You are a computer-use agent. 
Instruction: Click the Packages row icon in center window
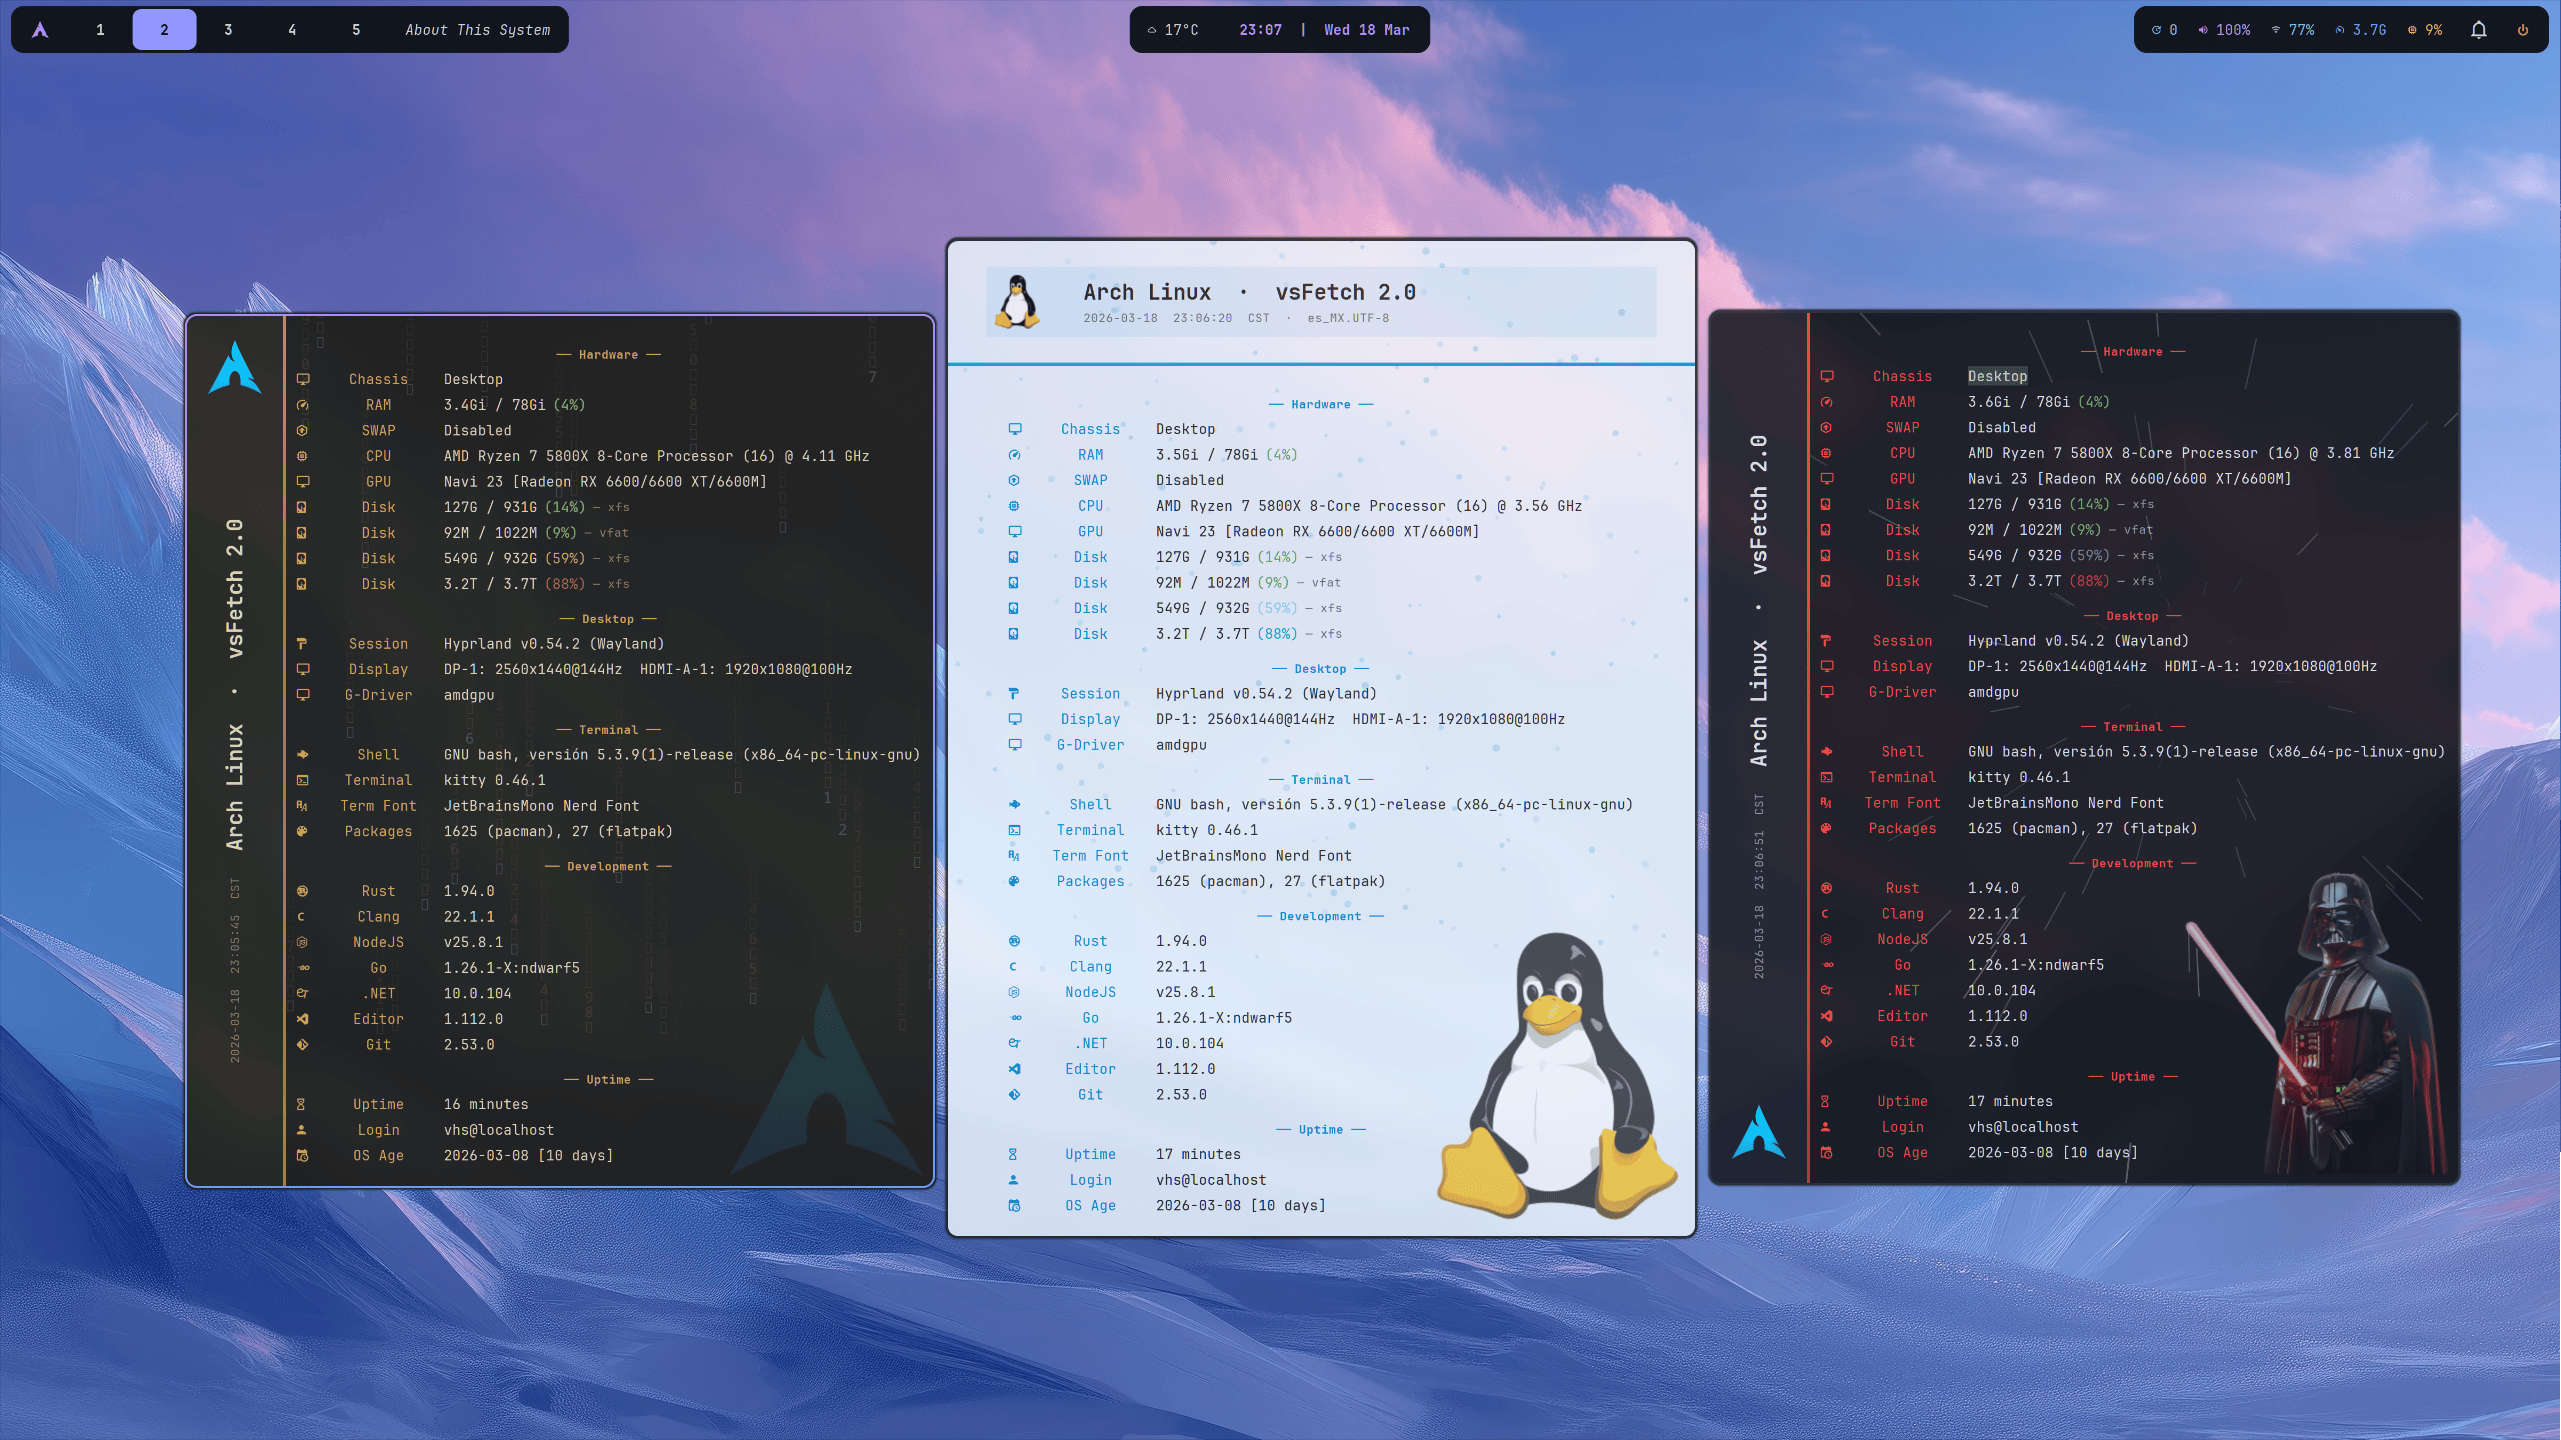(1014, 881)
